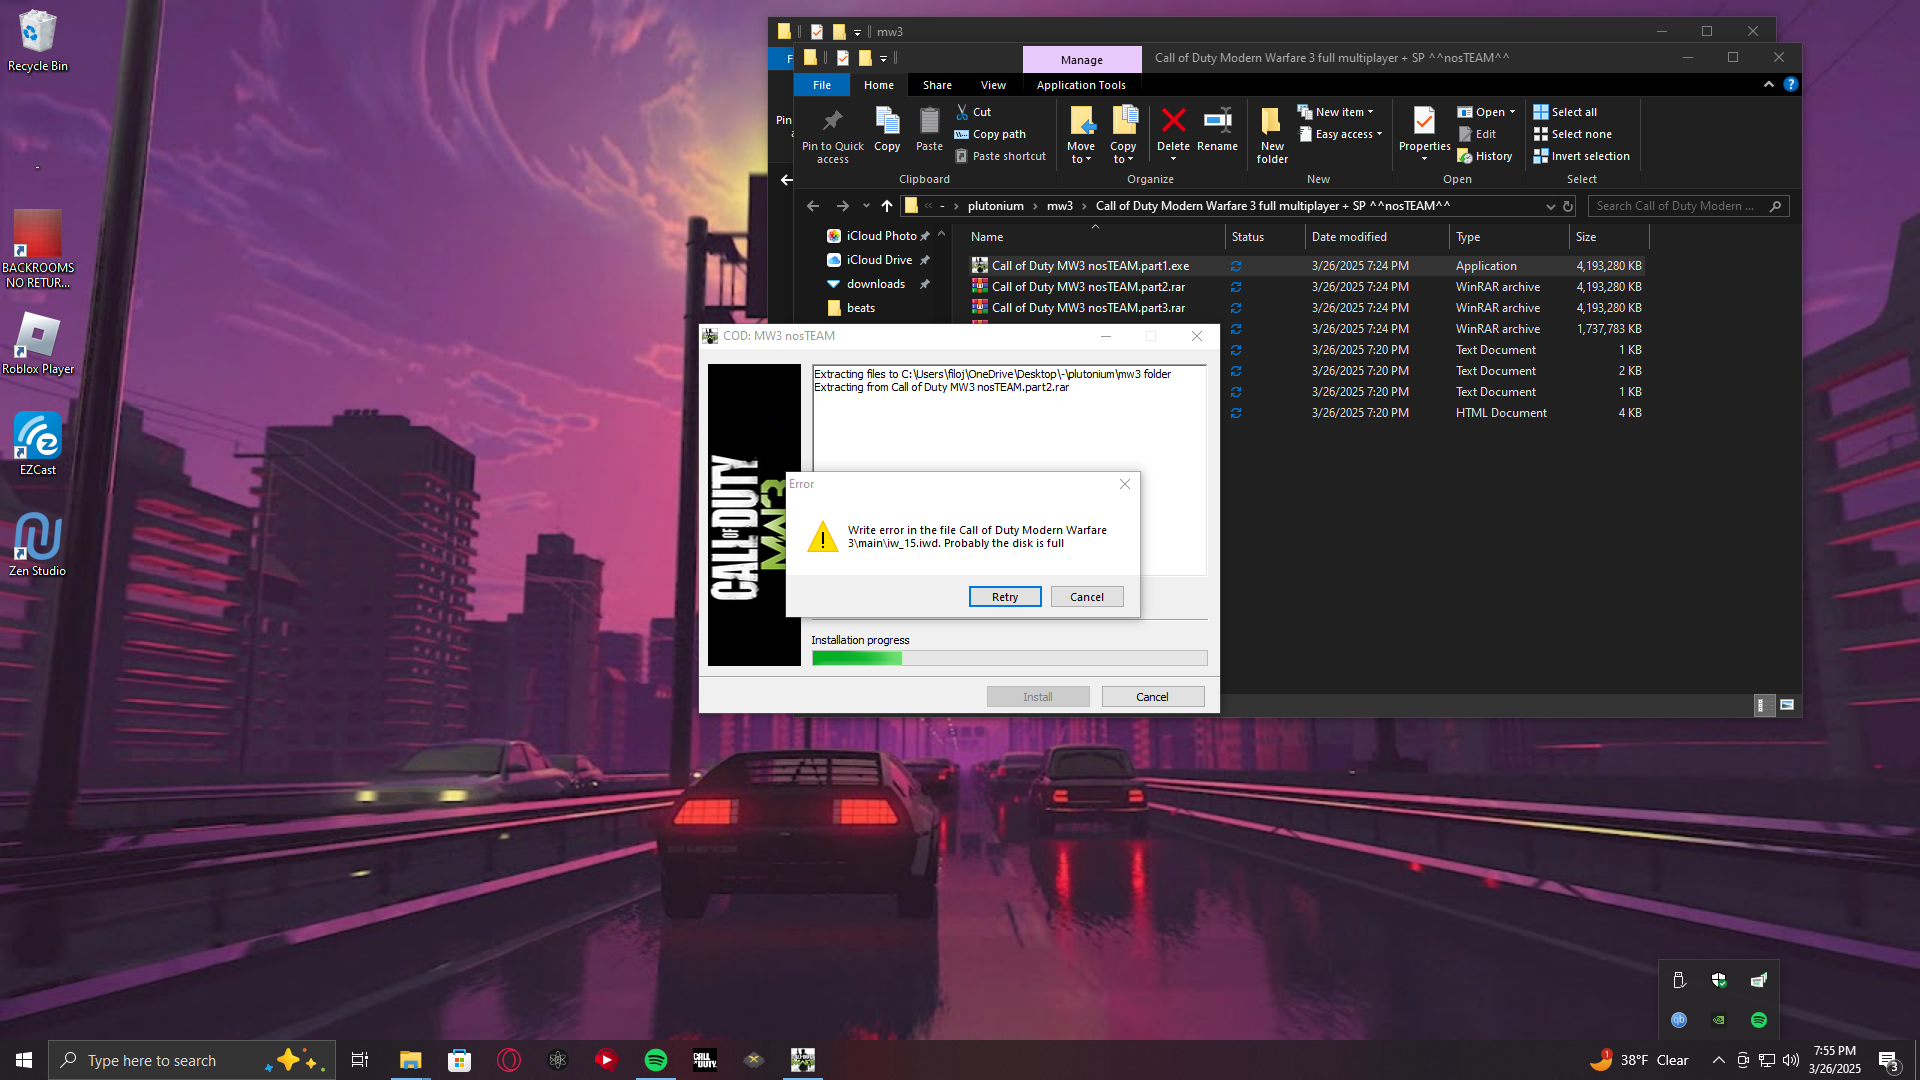Viewport: 1920px width, 1080px height.
Task: Click Cancel in the Error dialog
Action: click(1087, 597)
